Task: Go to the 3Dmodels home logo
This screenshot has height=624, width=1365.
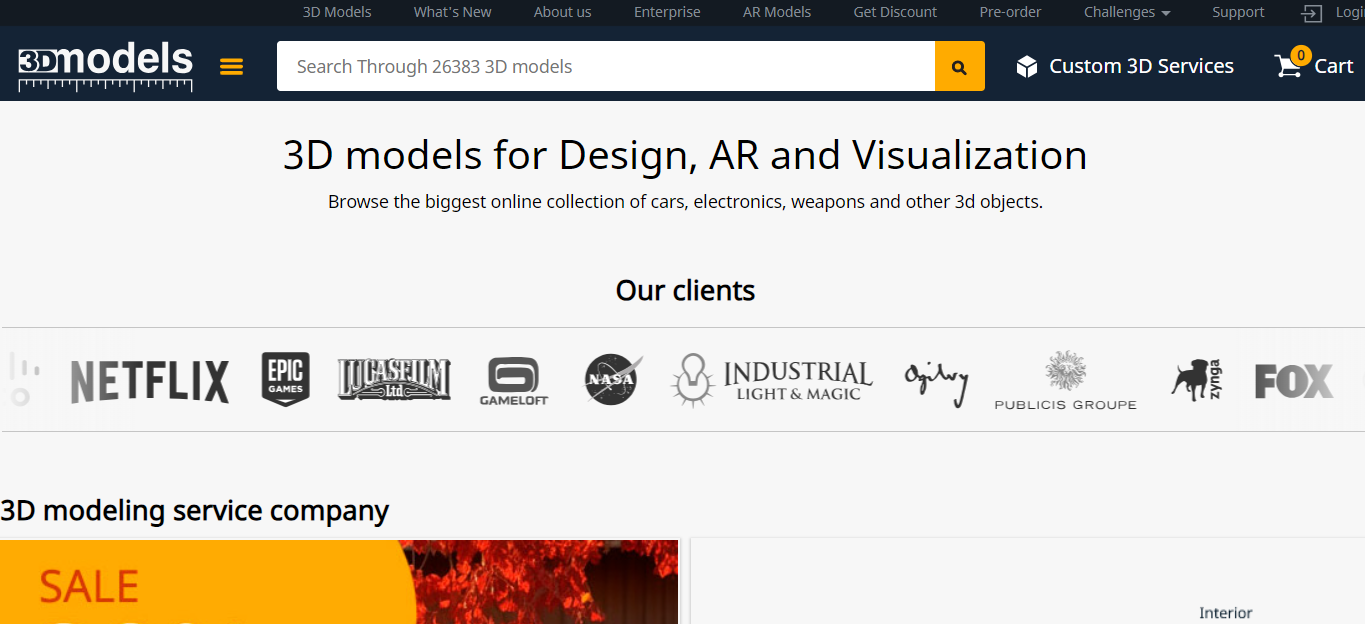Action: (105, 67)
